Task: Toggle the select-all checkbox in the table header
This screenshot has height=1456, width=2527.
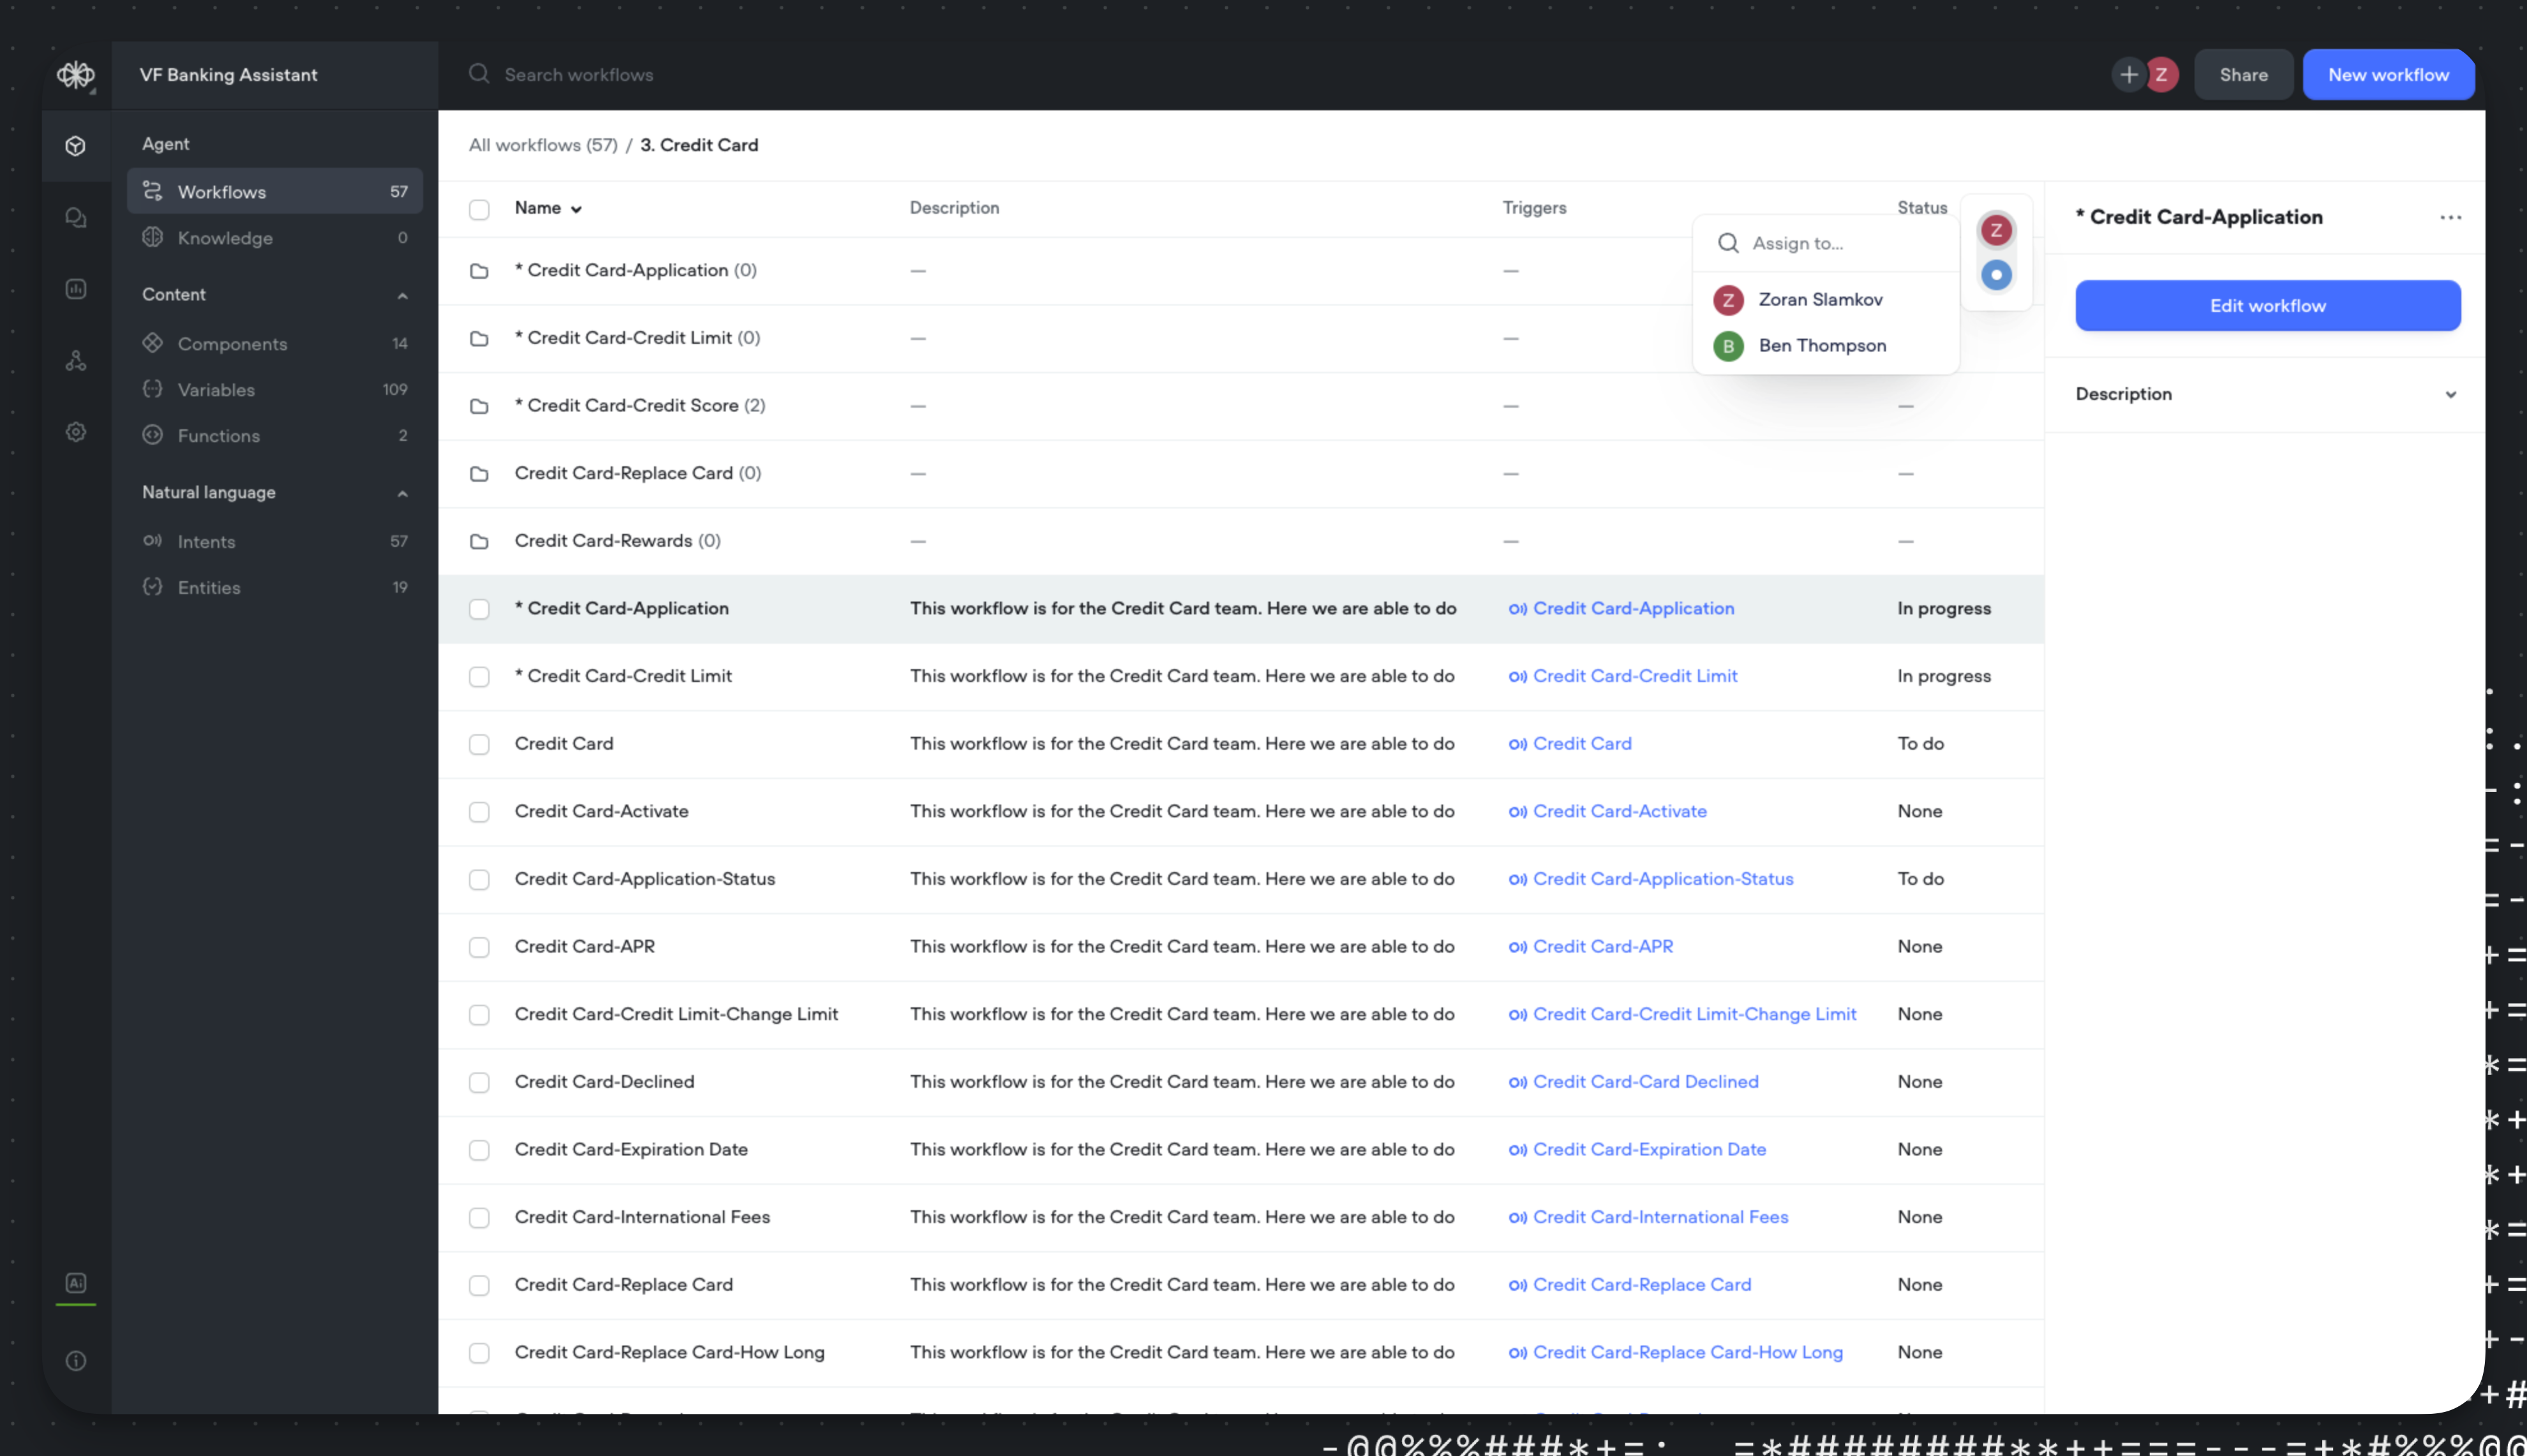Action: pos(479,209)
